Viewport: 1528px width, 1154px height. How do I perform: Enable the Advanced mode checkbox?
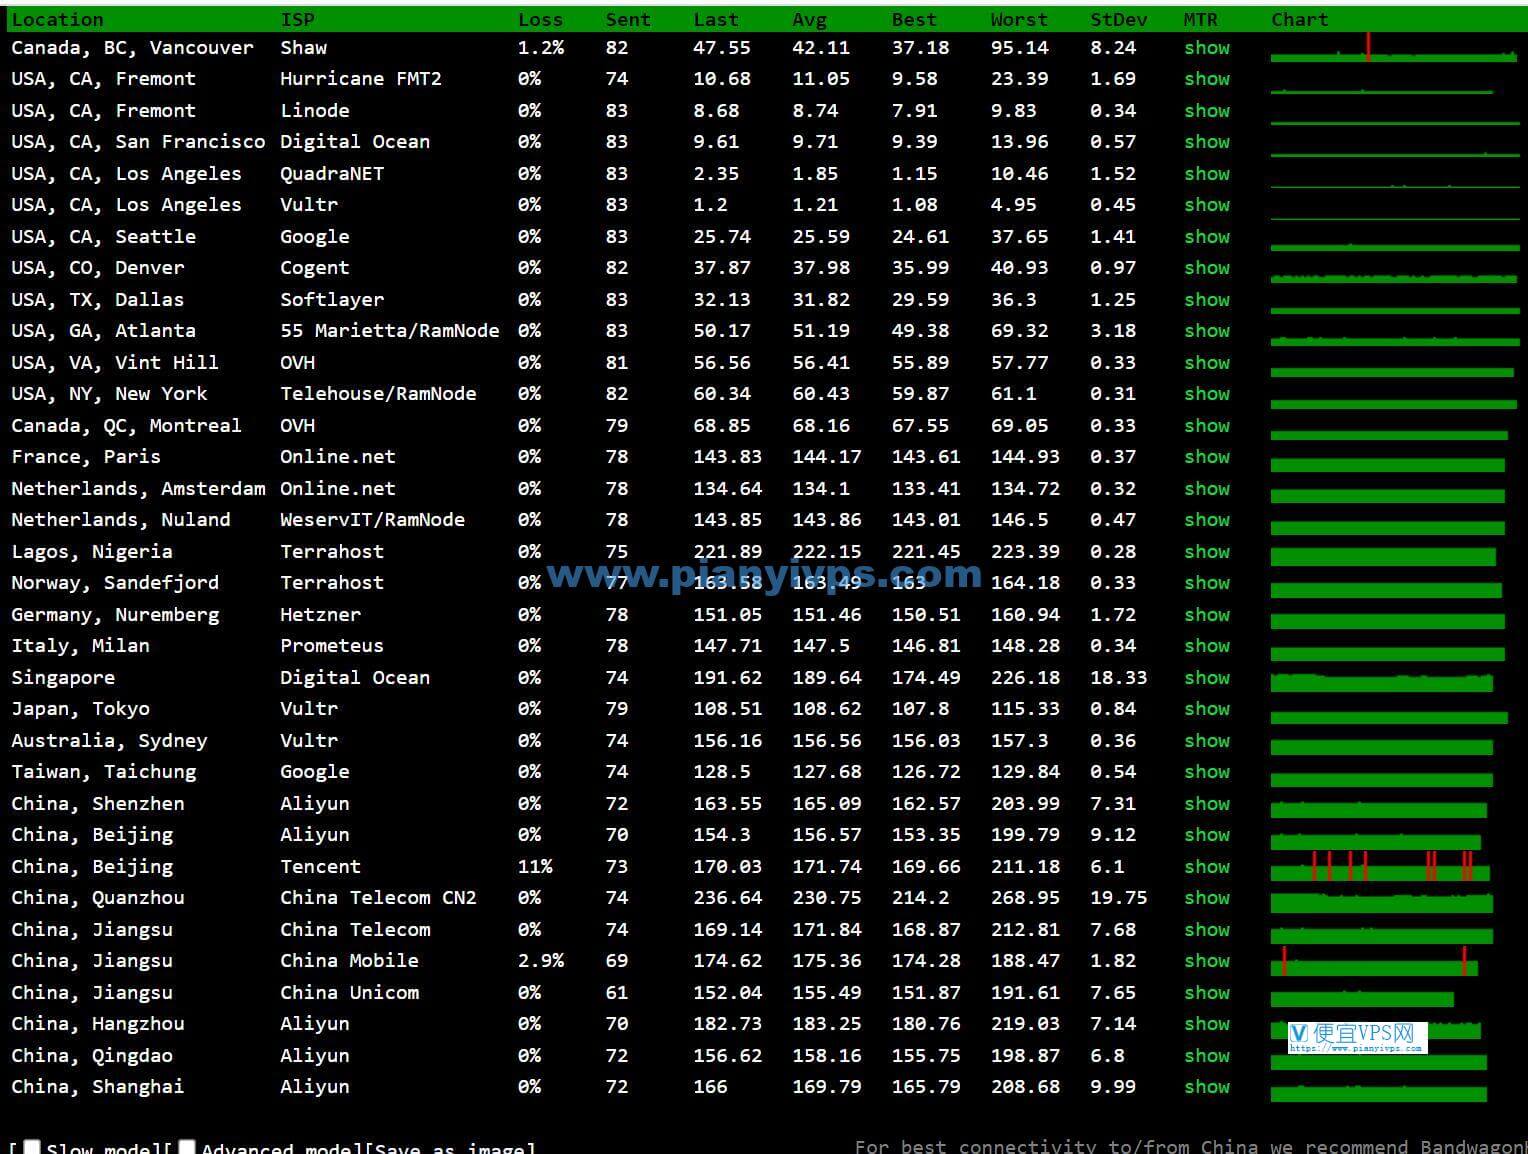coord(186,1148)
